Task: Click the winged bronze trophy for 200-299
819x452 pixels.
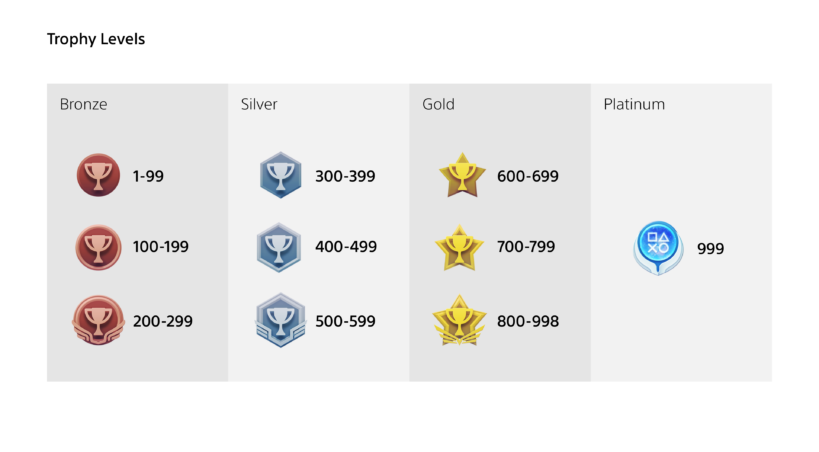Action: 98,321
